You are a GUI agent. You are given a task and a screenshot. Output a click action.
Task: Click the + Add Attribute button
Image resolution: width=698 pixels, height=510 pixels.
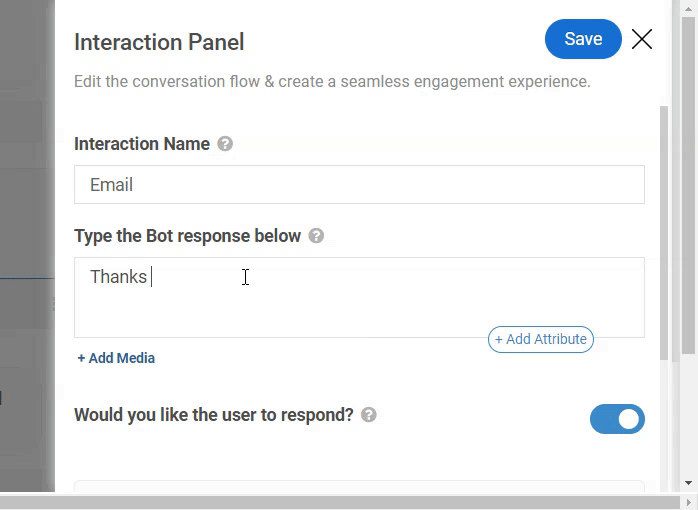tap(540, 340)
